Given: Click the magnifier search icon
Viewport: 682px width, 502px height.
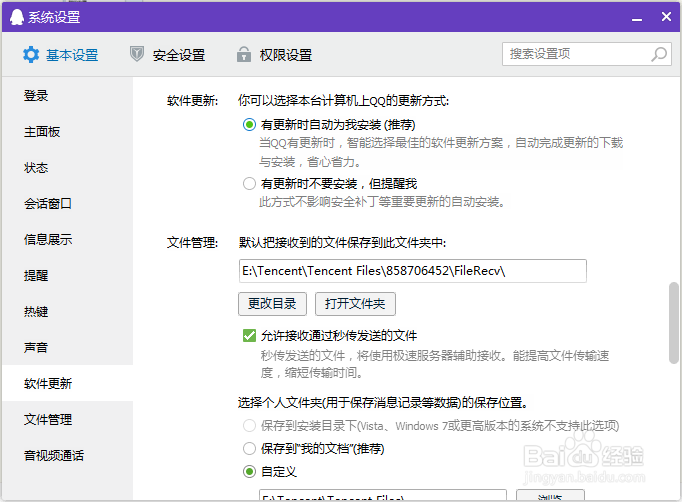Looking at the screenshot, I should 659,54.
